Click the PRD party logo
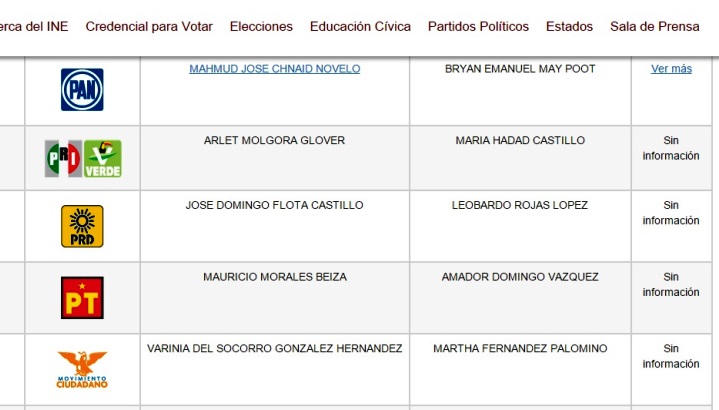 point(82,226)
